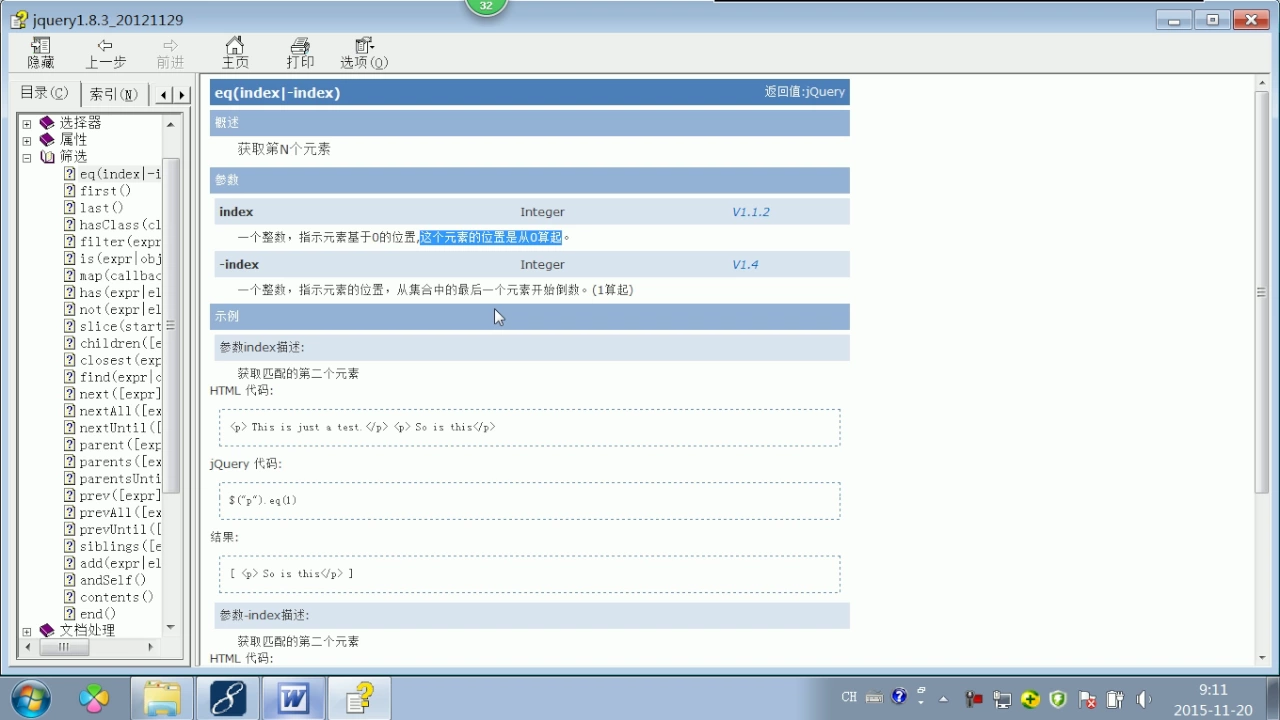The width and height of the screenshot is (1280, 720).
Task: Expand the 文档处理 tree node
Action: 27,631
